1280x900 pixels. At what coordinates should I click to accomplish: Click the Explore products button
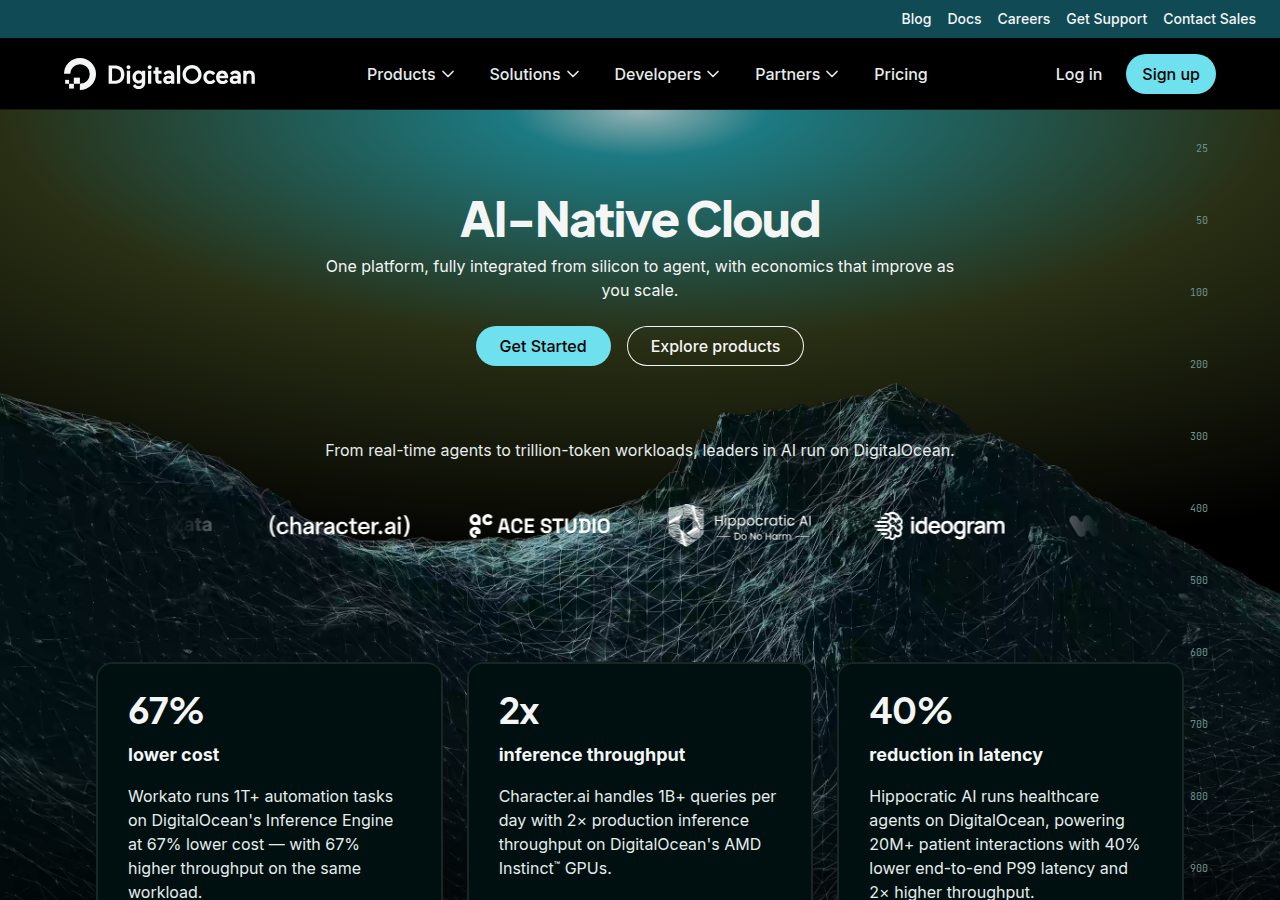pyautogui.click(x=715, y=346)
